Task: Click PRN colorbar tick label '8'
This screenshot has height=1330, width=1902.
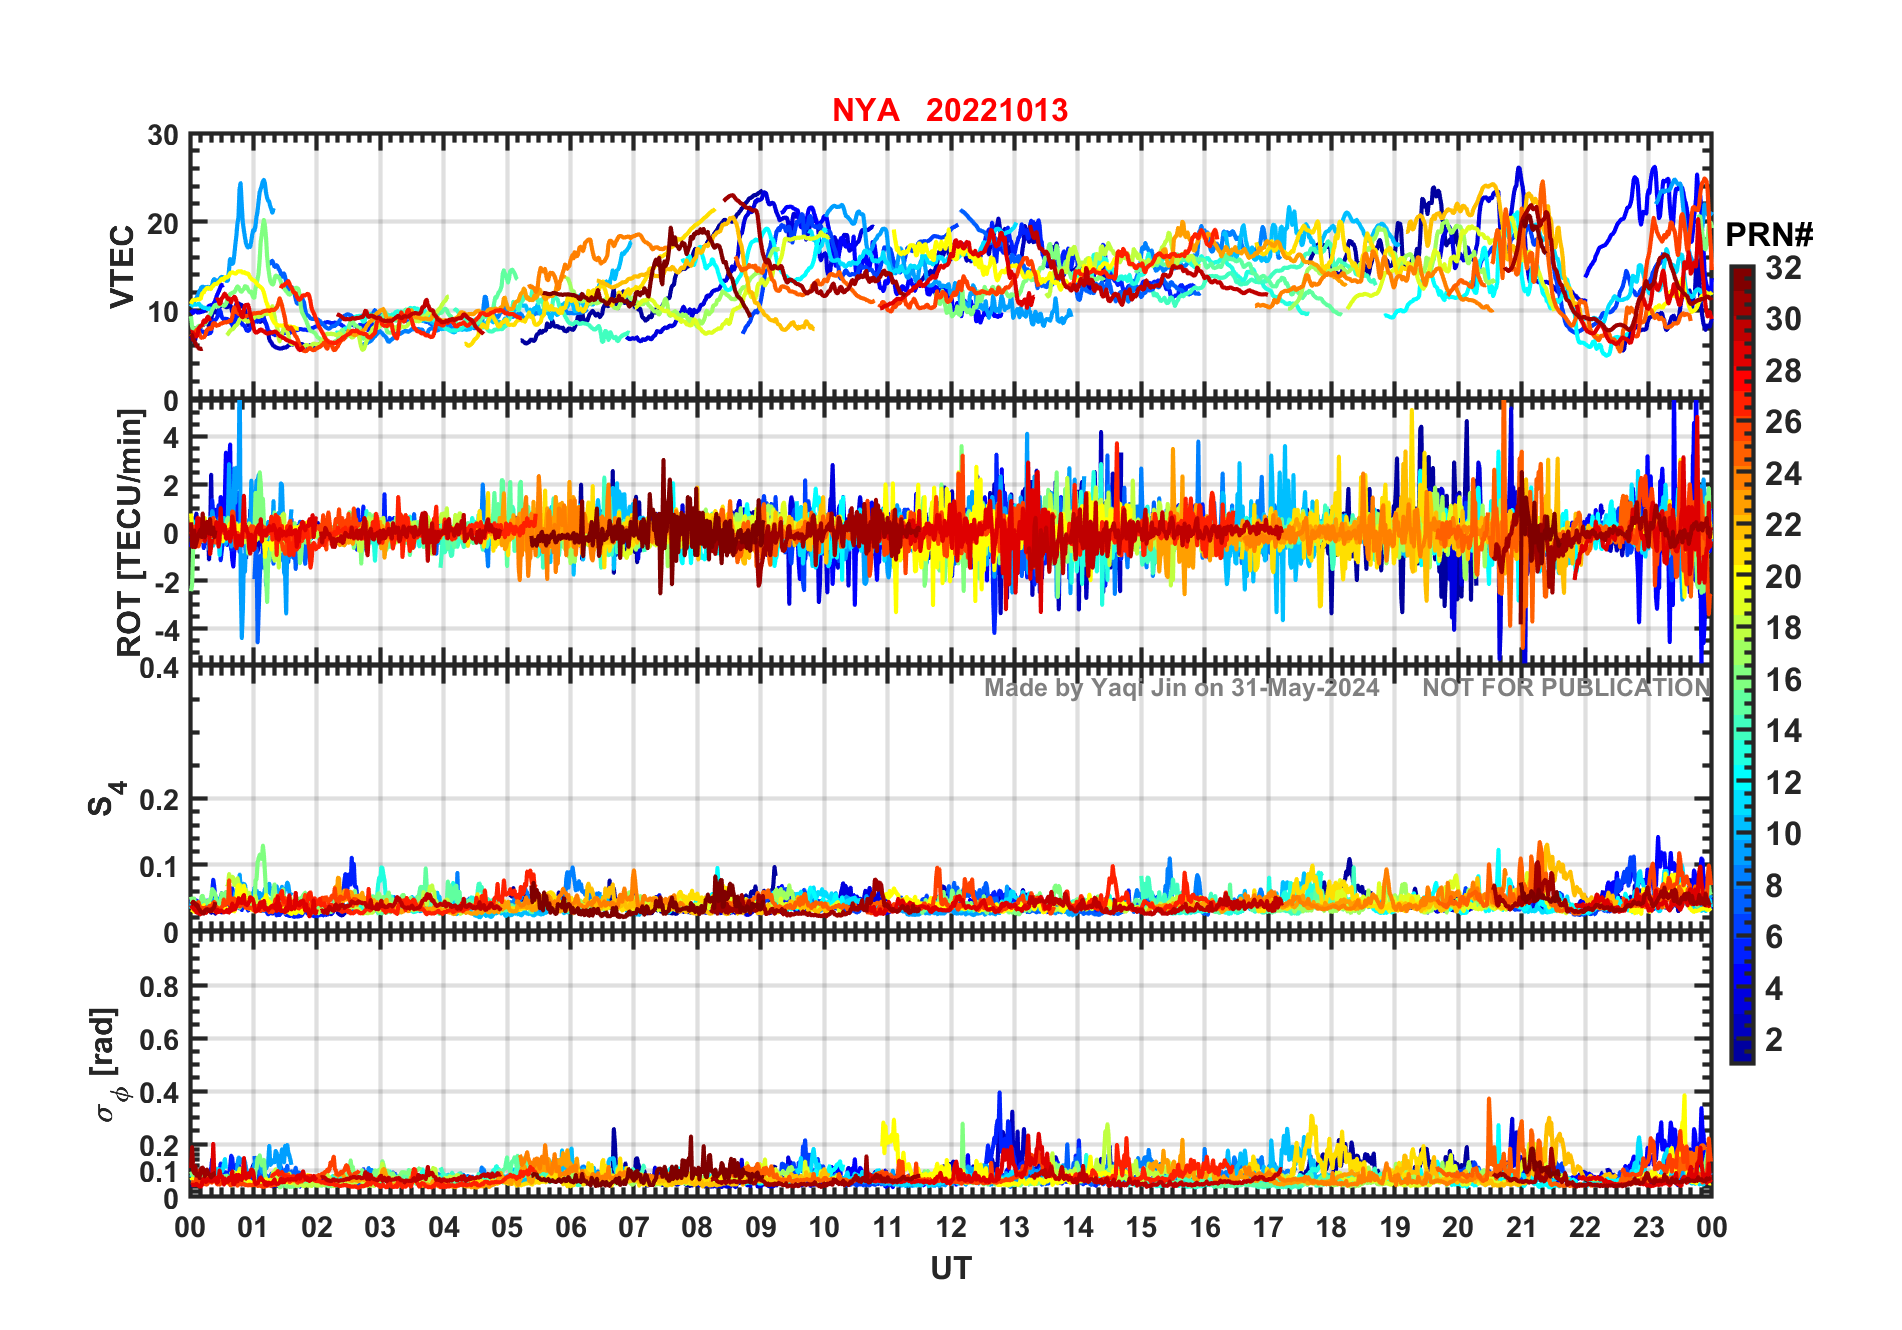Action: coord(1774,886)
